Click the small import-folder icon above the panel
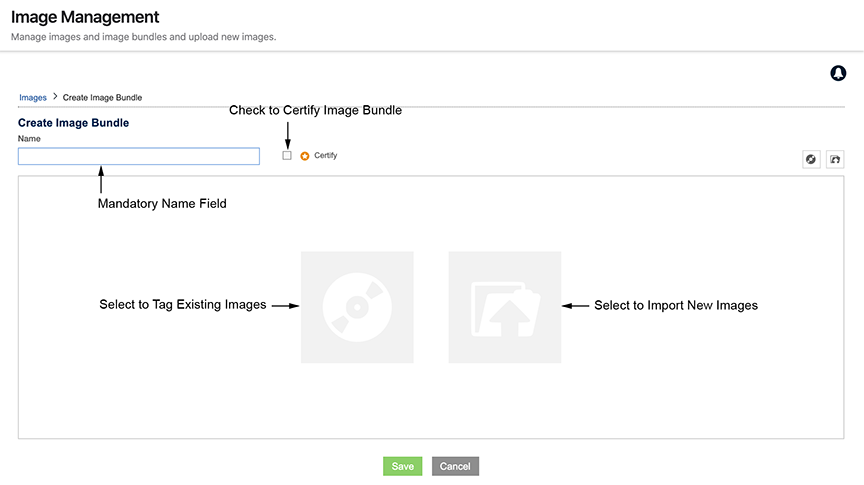Image resolution: width=864 pixels, height=485 pixels. click(x=835, y=159)
